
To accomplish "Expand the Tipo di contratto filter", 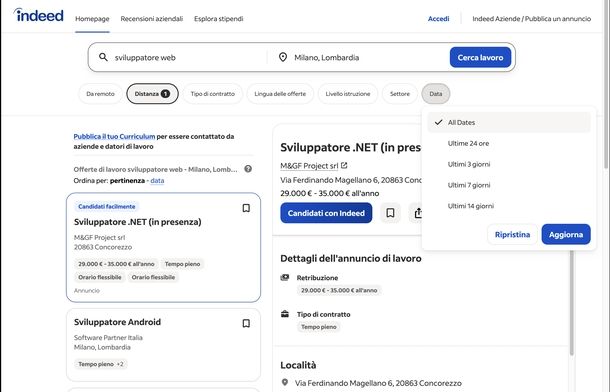I will click(x=213, y=94).
